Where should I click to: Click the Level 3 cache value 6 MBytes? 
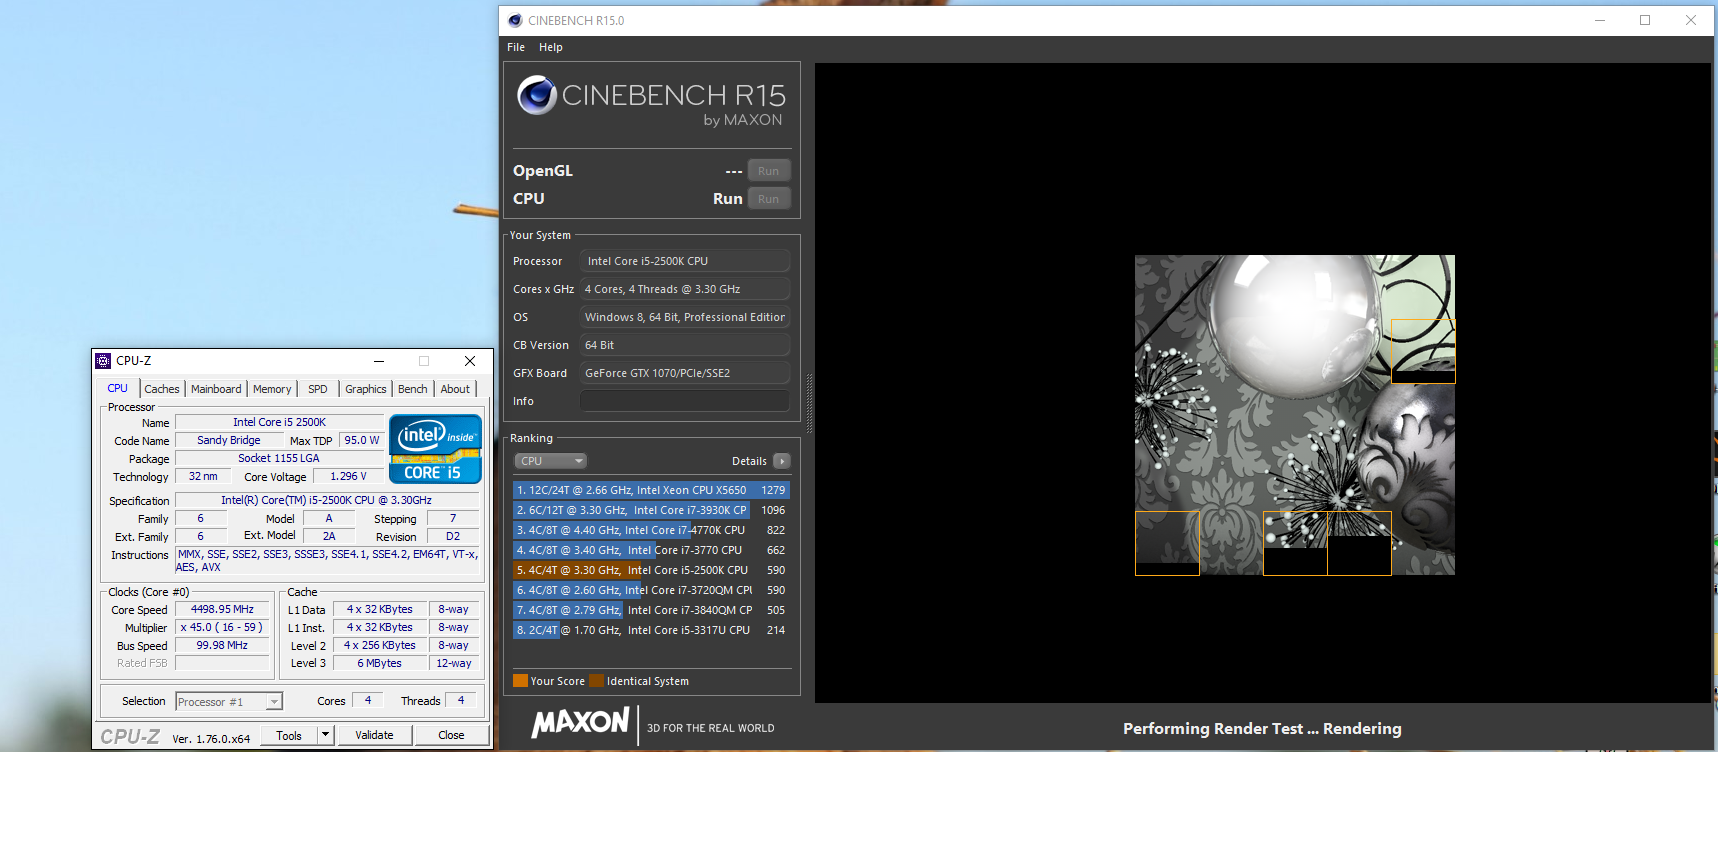[380, 663]
